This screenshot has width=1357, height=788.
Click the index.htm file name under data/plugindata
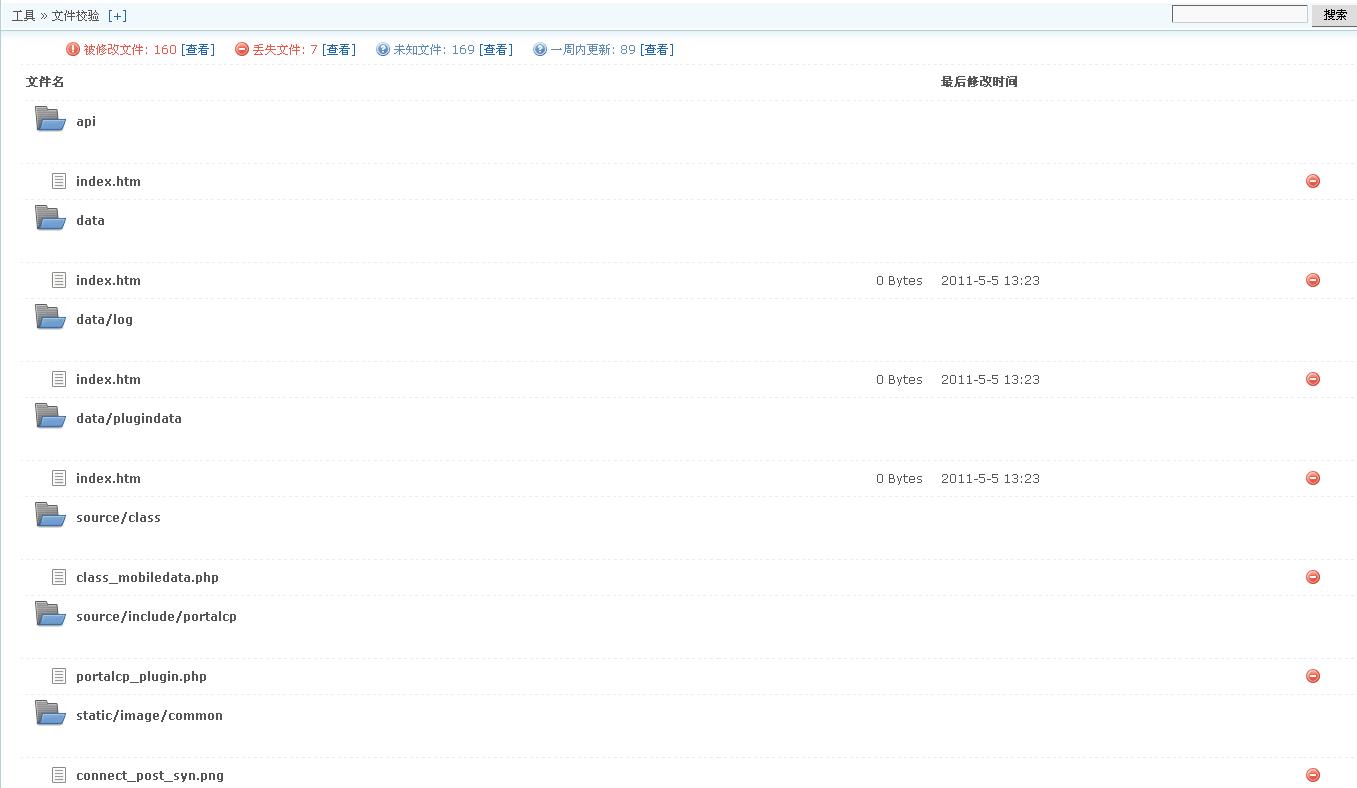pyautogui.click(x=108, y=478)
